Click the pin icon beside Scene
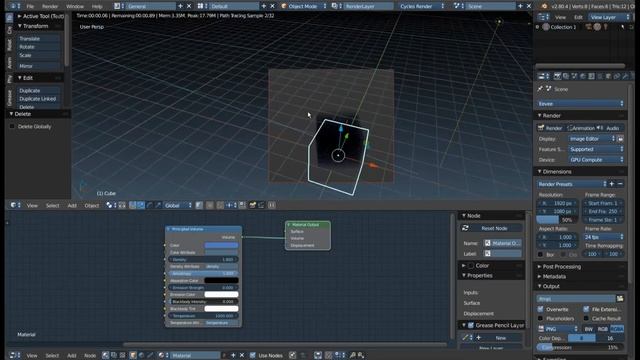The height and width of the screenshot is (360, 640). pos(540,89)
